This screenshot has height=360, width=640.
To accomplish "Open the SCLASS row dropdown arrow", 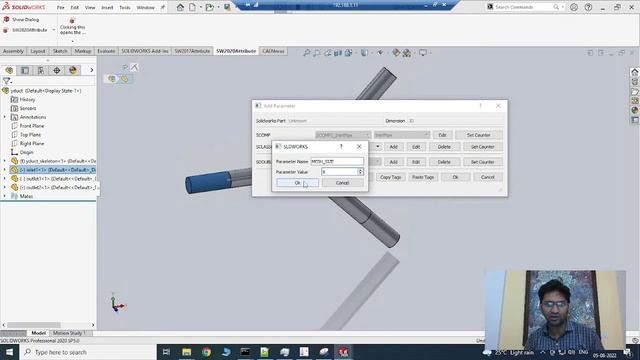I will click(378, 147).
